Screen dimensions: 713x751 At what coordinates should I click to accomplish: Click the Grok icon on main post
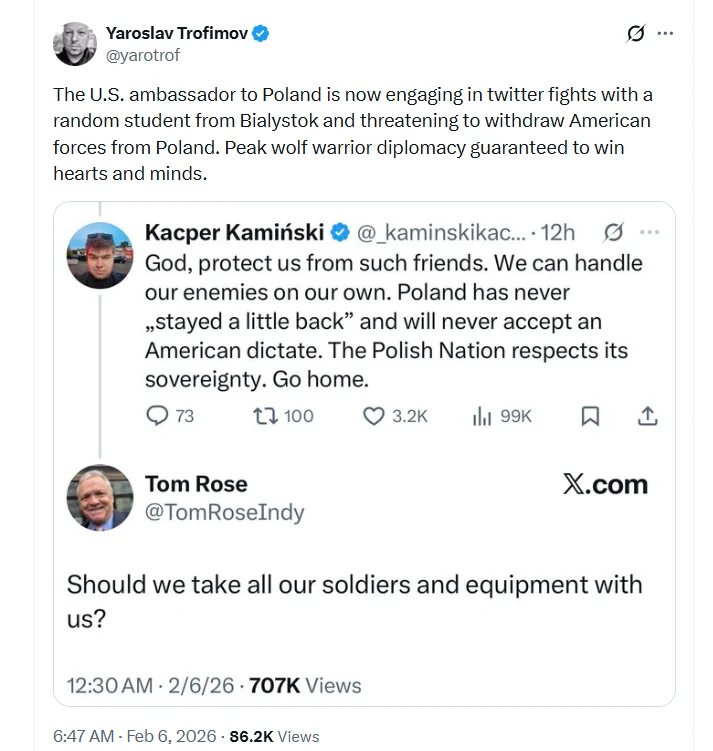pos(635,33)
